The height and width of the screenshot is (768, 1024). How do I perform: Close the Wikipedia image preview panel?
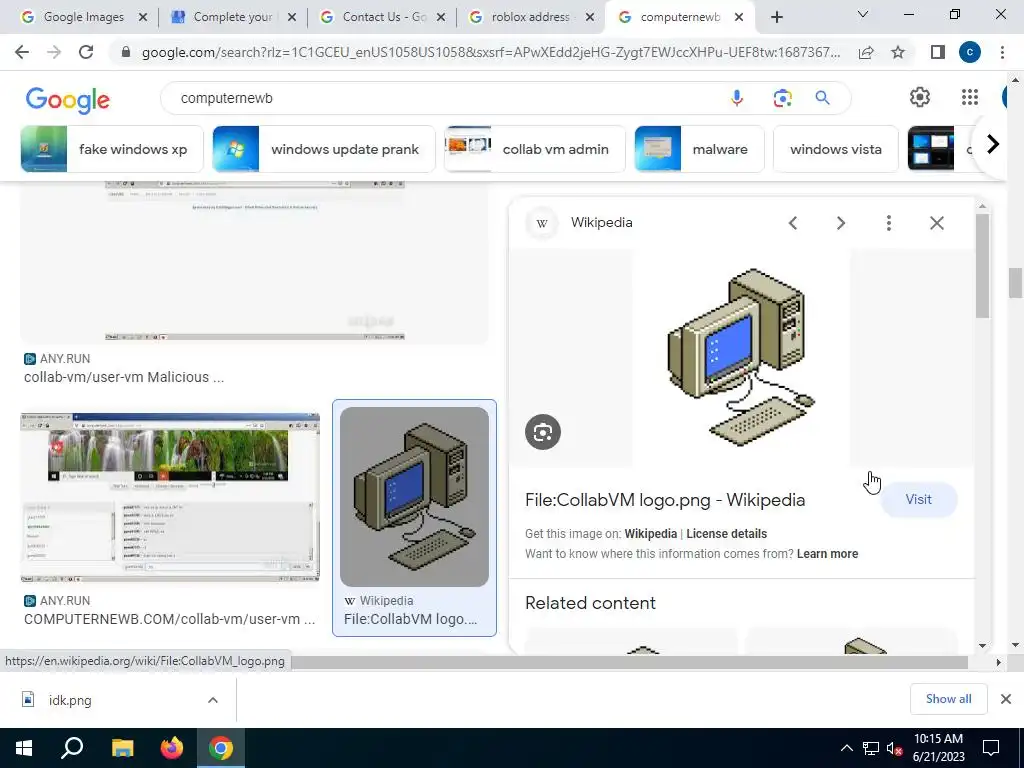tap(936, 223)
